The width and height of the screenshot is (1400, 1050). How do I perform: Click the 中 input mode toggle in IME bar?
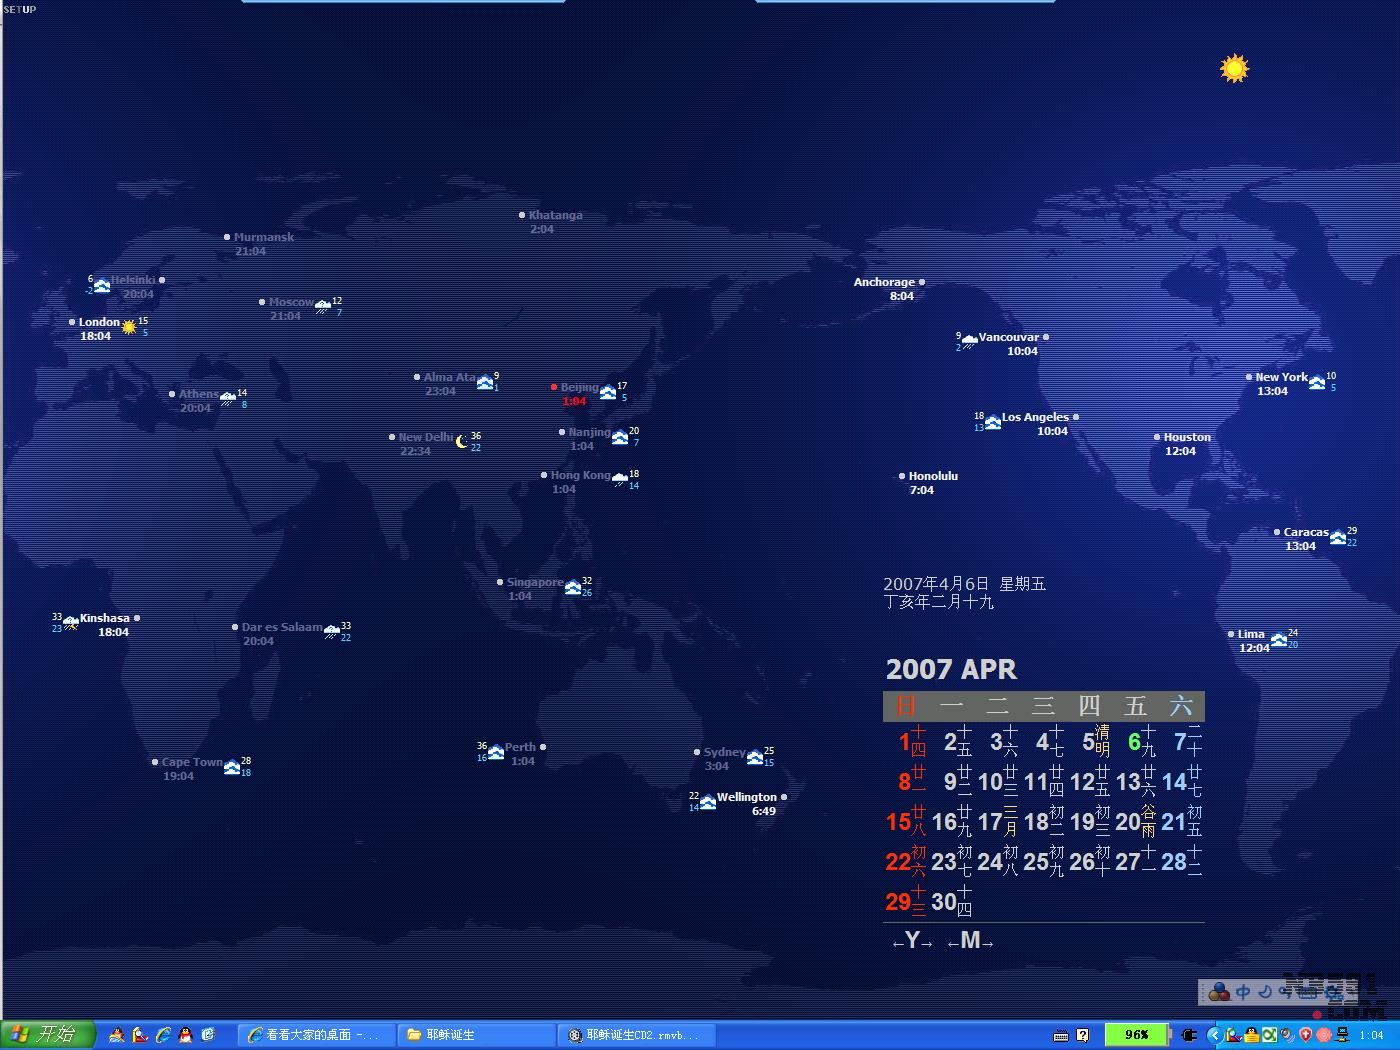pyautogui.click(x=1243, y=992)
